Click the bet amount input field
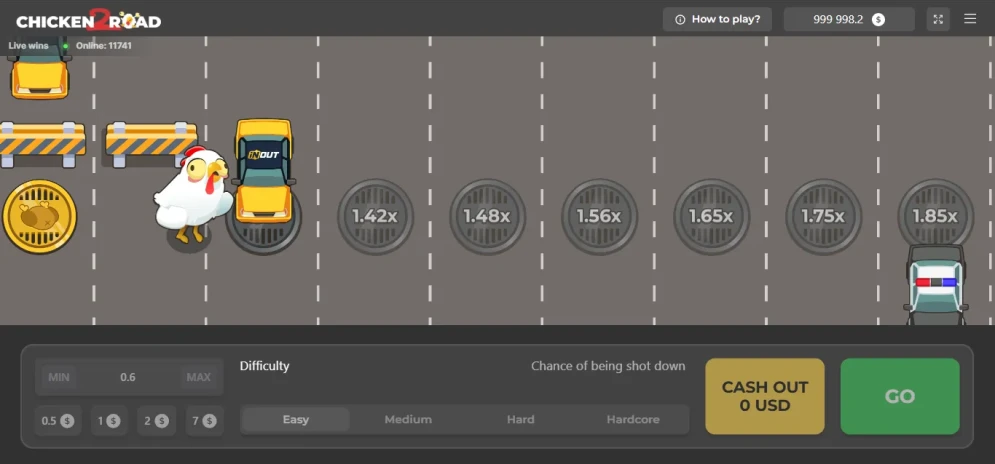The height and width of the screenshot is (464, 995). click(128, 377)
